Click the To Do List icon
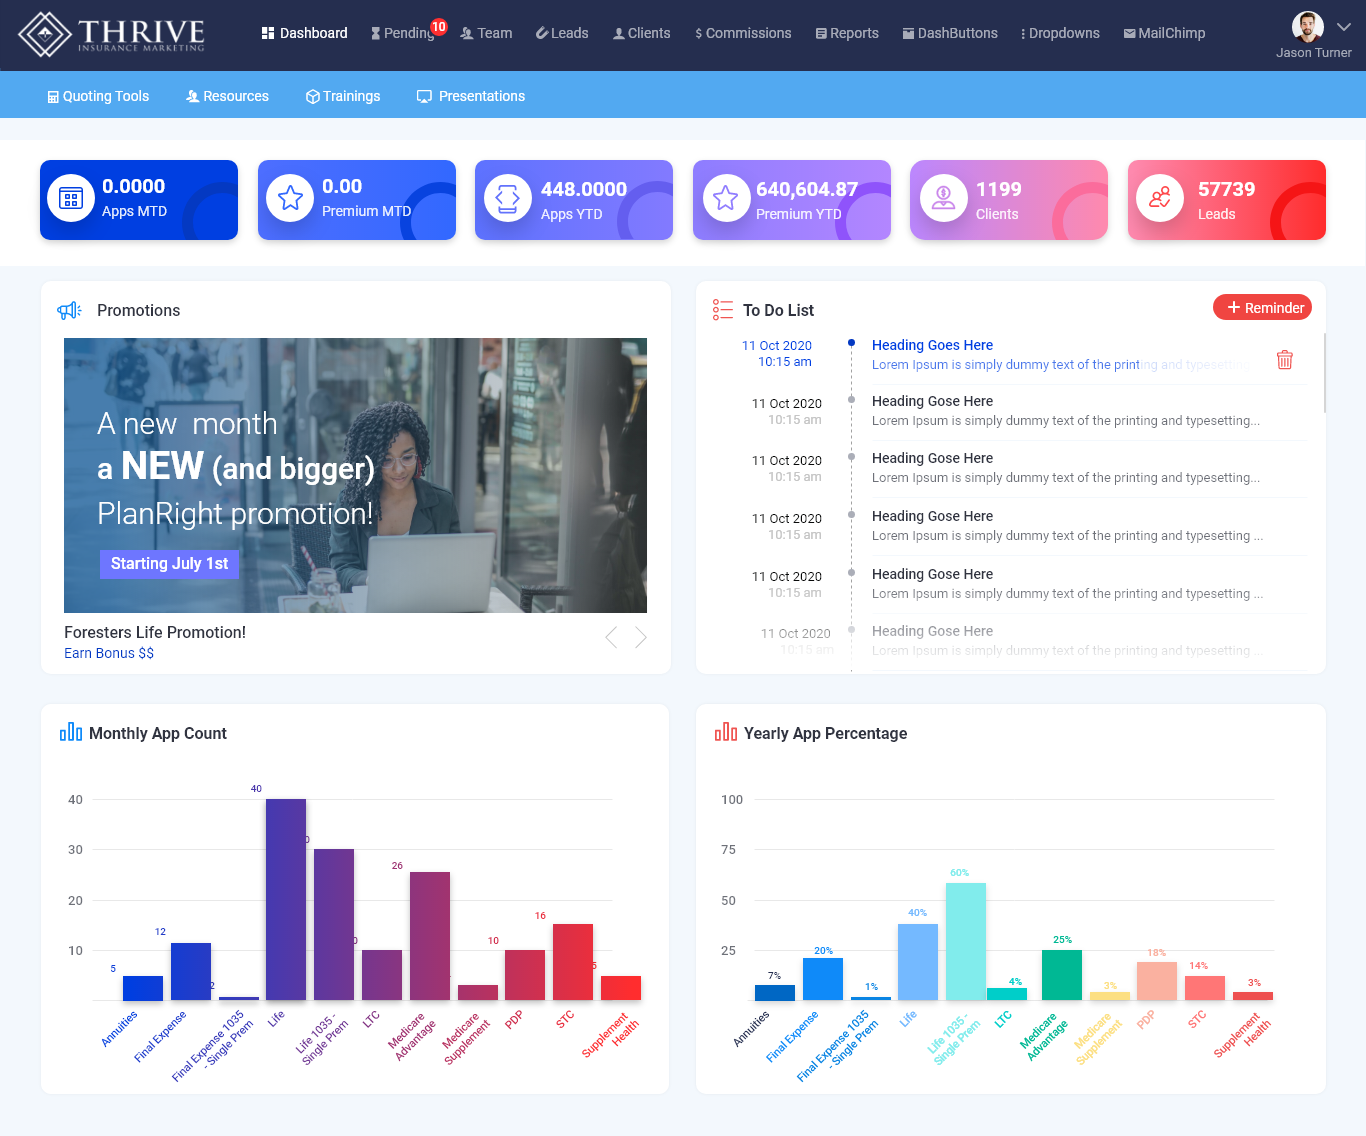This screenshot has height=1136, width=1366. [x=723, y=310]
